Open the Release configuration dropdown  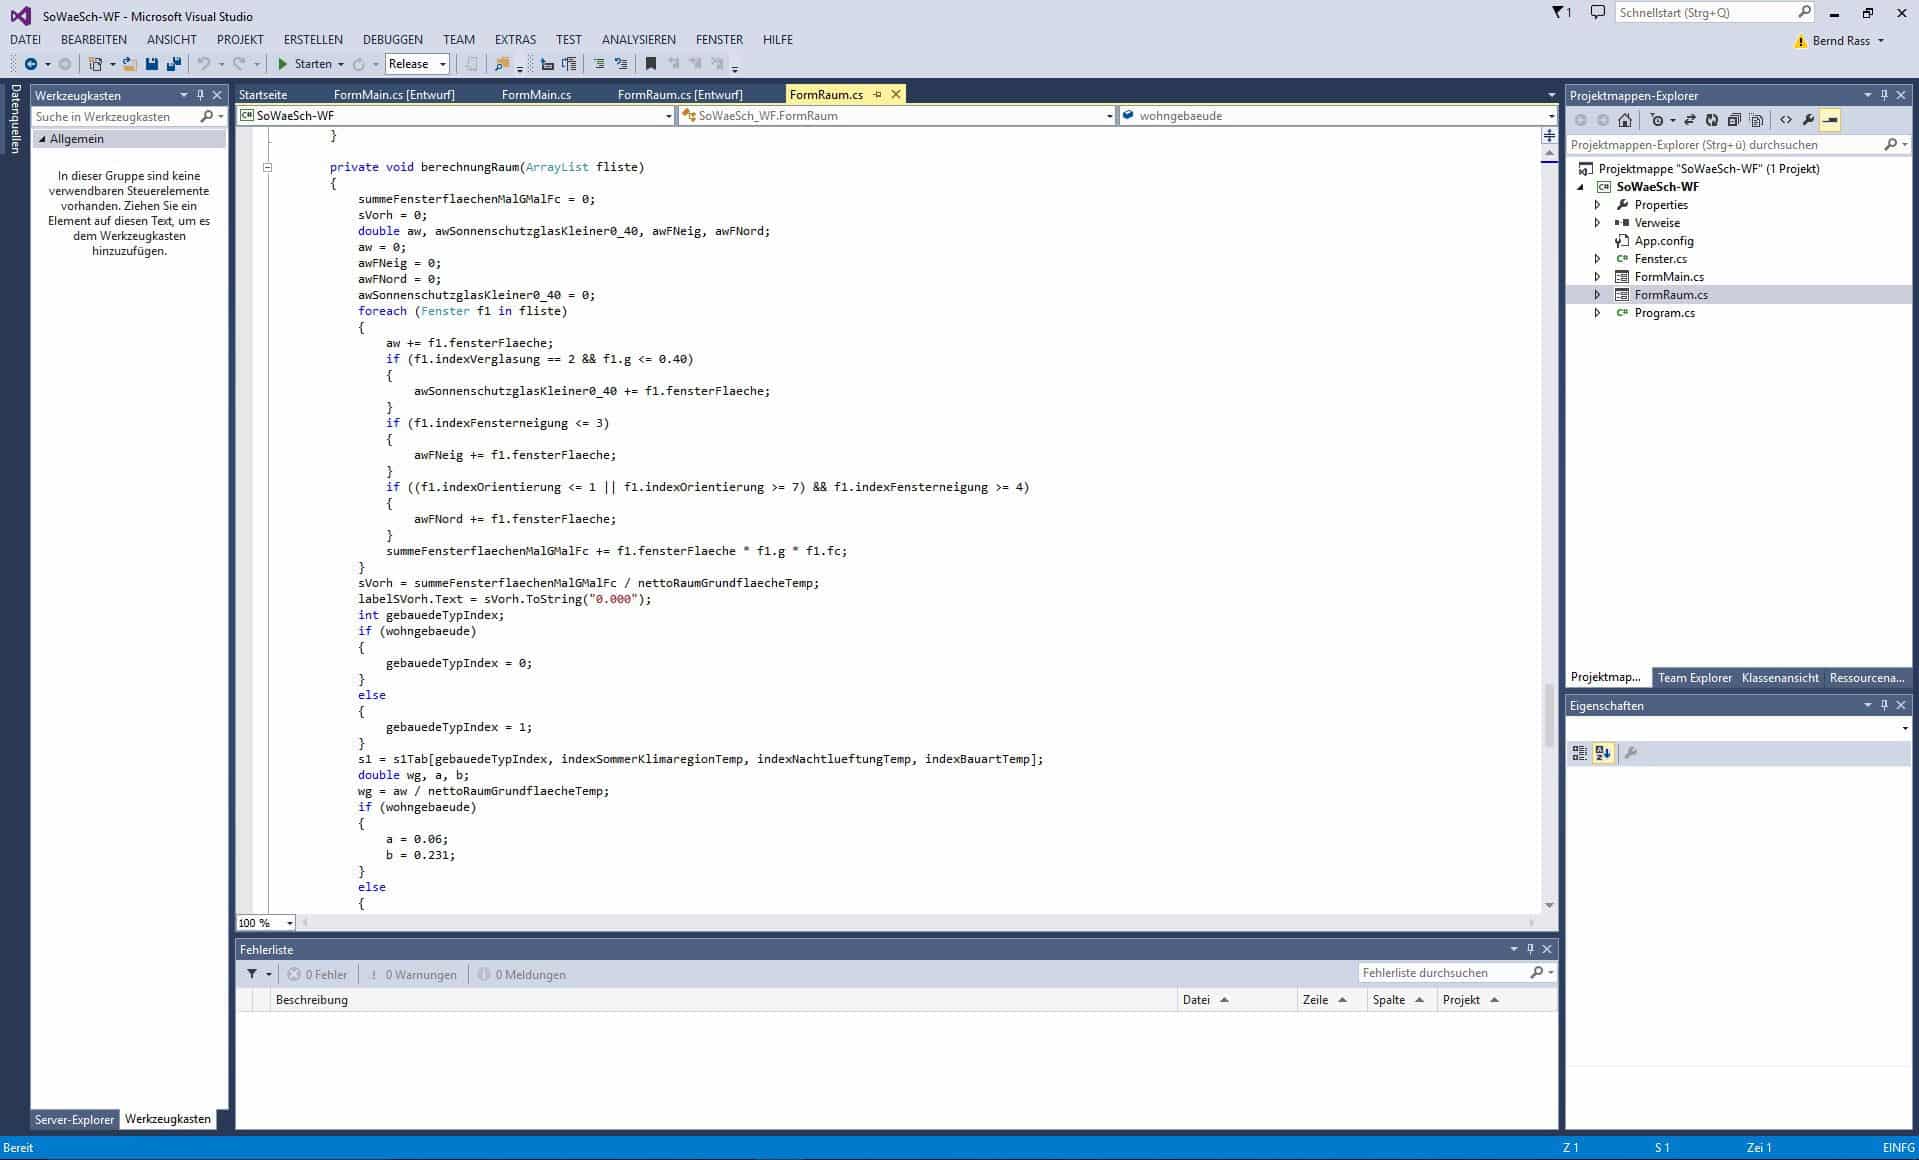[x=417, y=64]
